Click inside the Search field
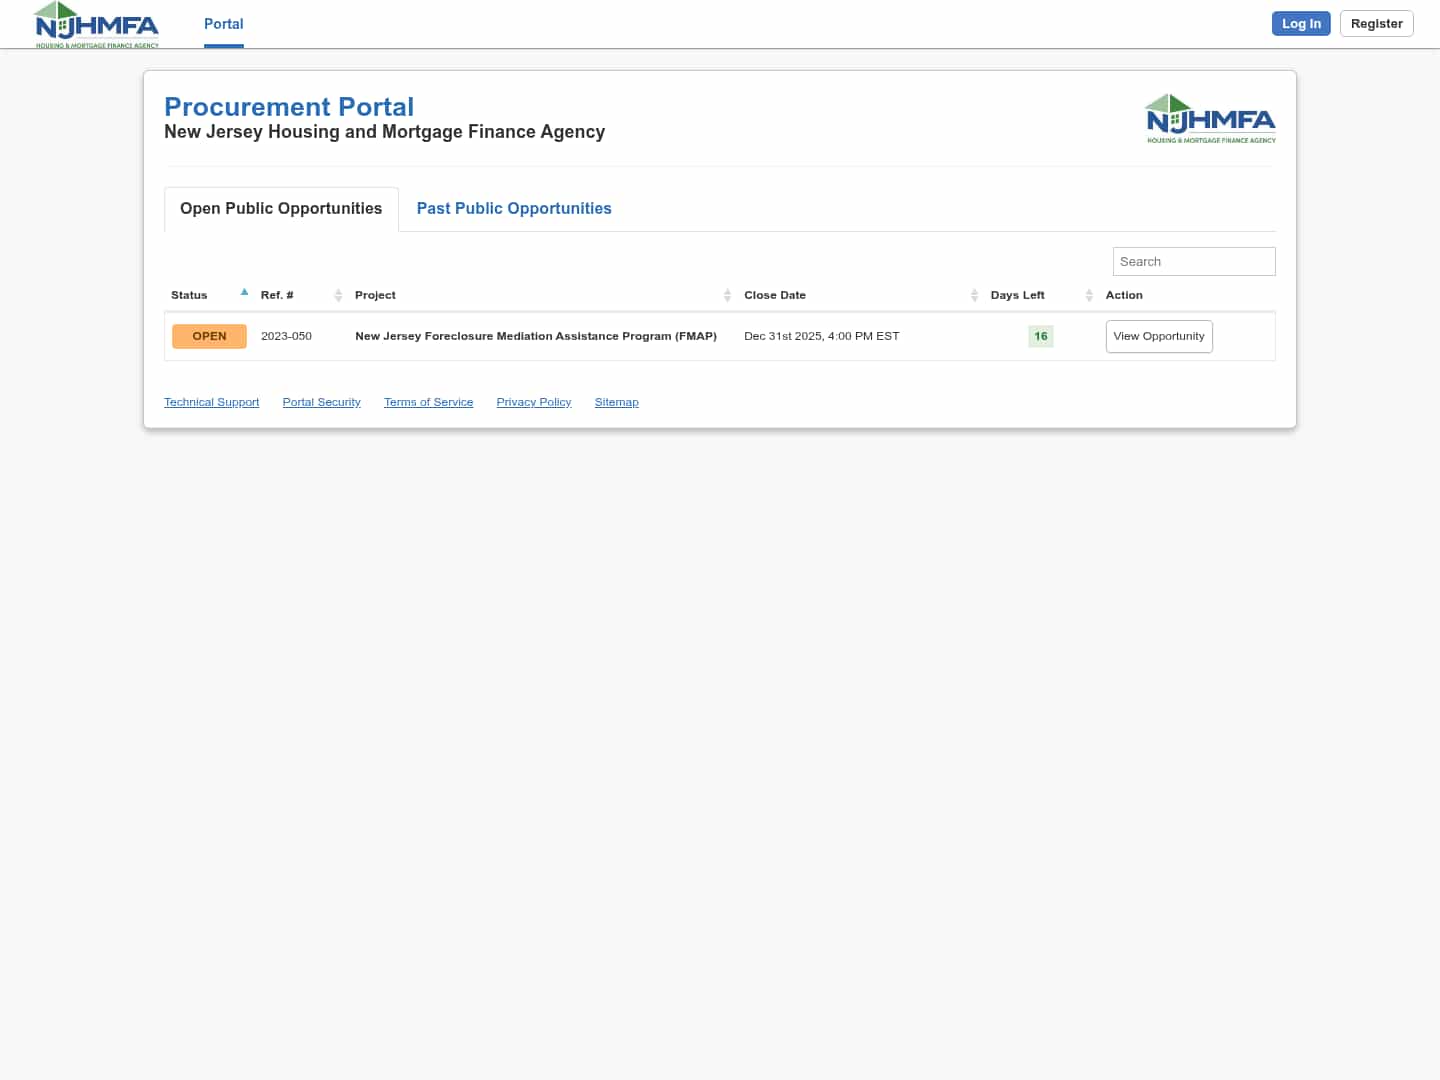Viewport: 1440px width, 1080px height. pos(1194,261)
